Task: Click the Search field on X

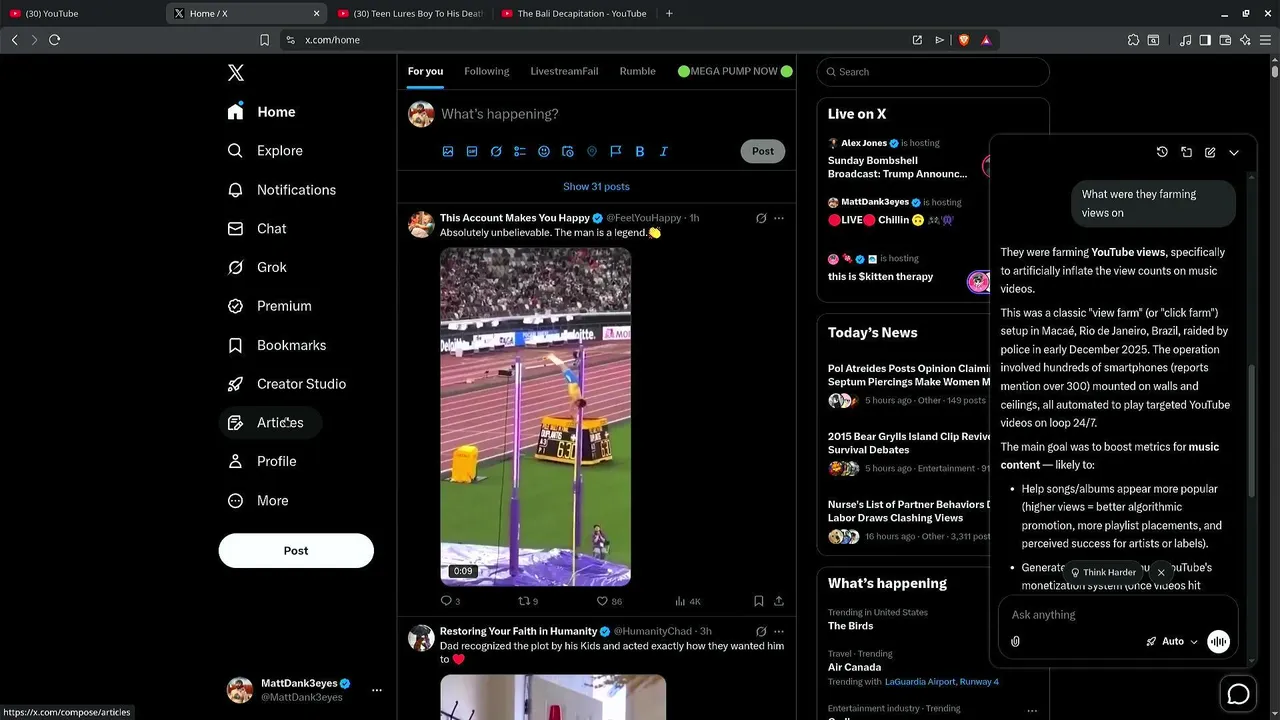Action: coord(933,72)
